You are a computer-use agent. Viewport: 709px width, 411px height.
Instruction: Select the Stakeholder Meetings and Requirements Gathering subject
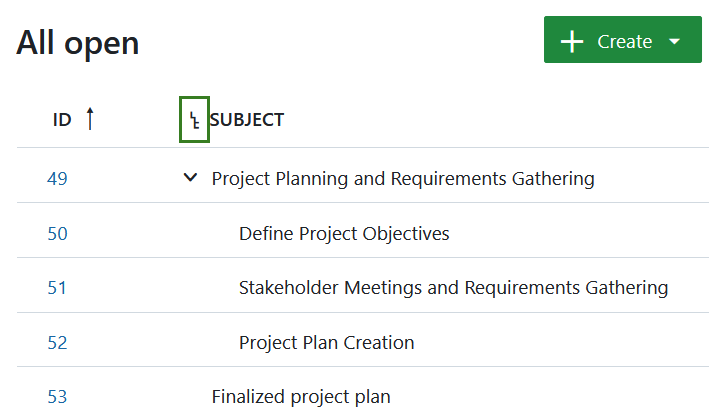point(453,288)
